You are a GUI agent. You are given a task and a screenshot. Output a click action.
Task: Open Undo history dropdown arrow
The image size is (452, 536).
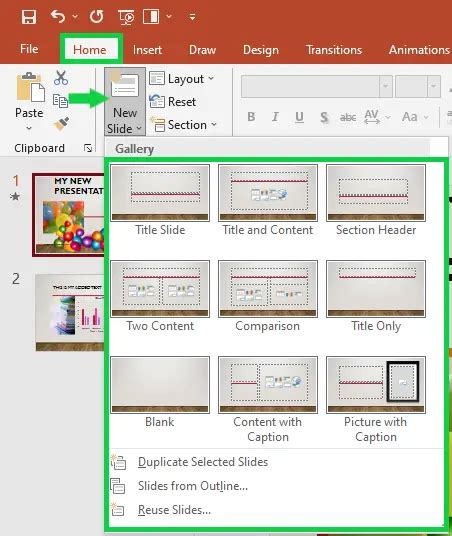coord(75,16)
